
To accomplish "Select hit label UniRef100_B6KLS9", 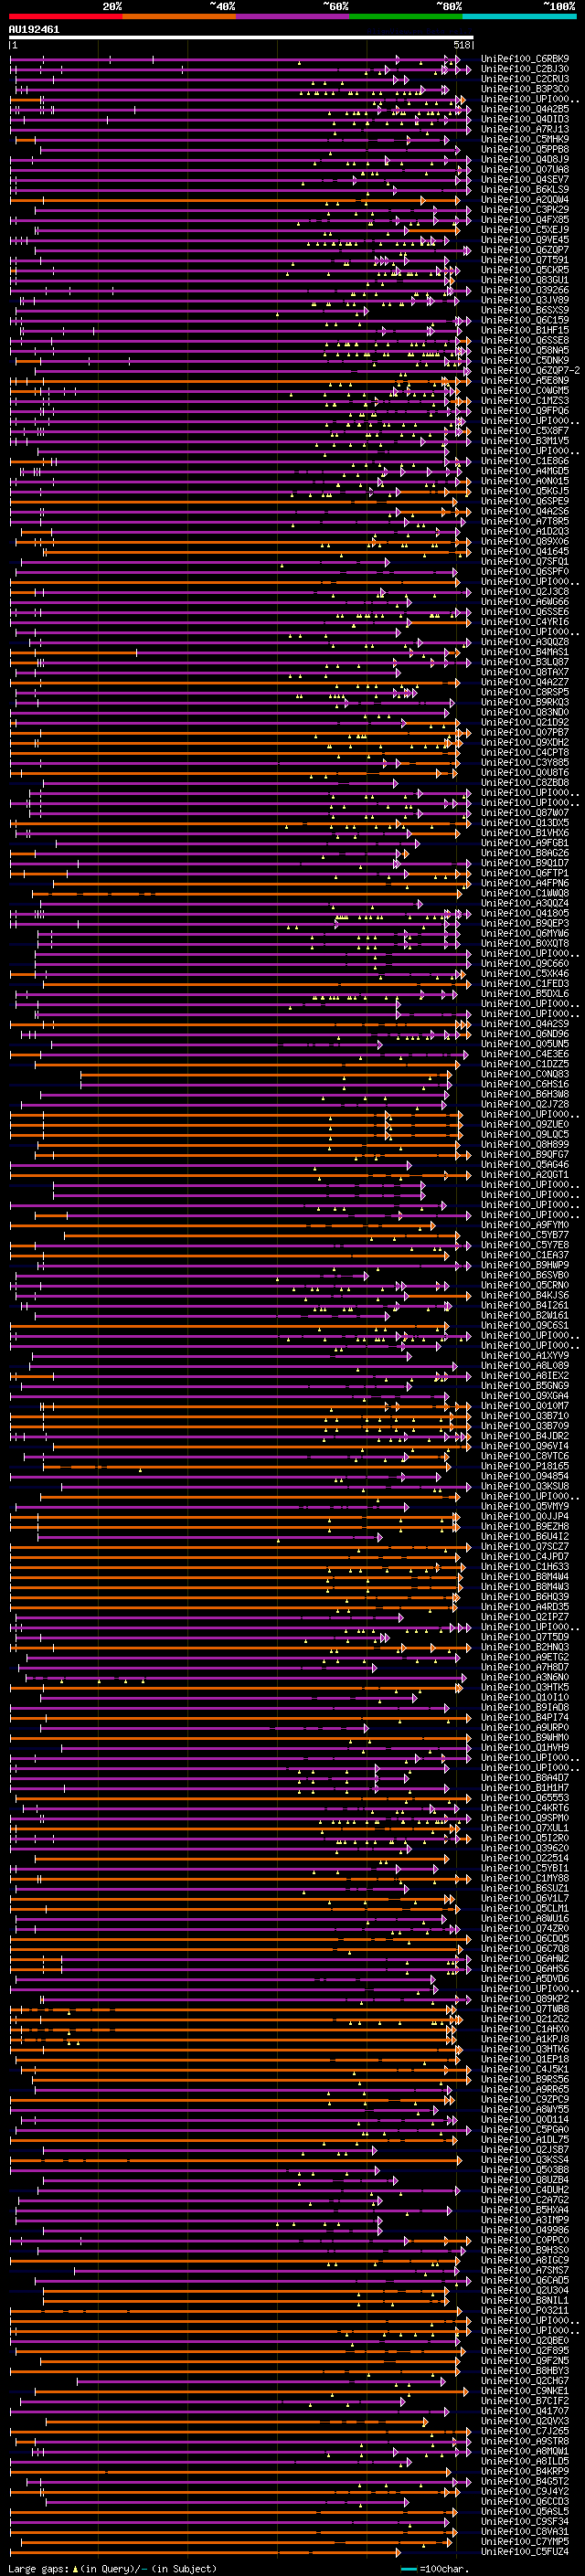I will coord(525,190).
